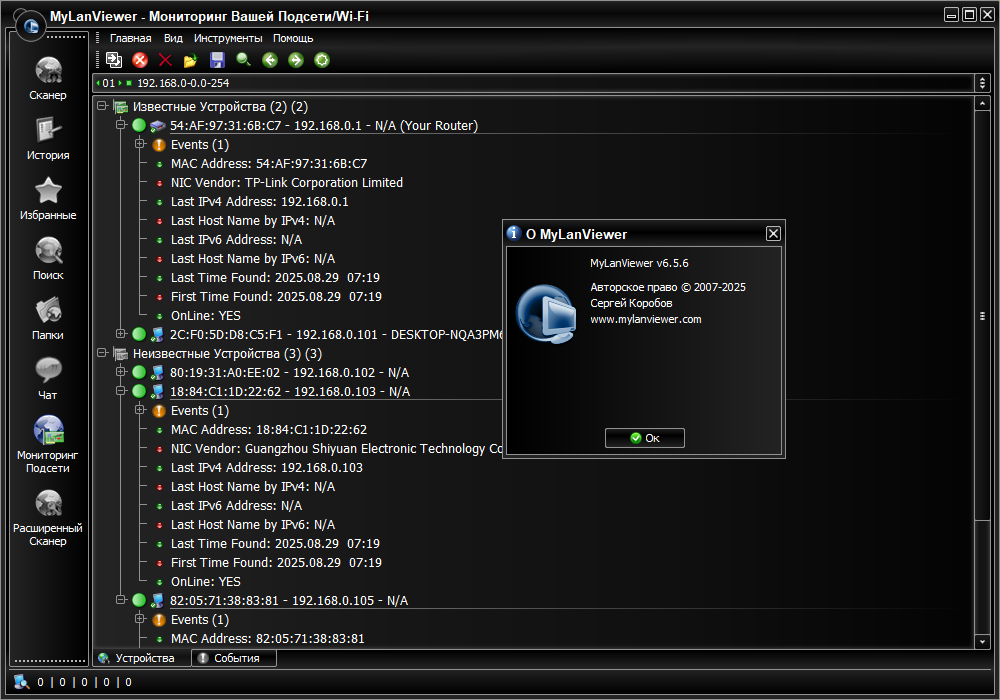Expand the 80:19:31:A0:EE:02 device node
Screen dimensions: 1000x700
(x=121, y=372)
